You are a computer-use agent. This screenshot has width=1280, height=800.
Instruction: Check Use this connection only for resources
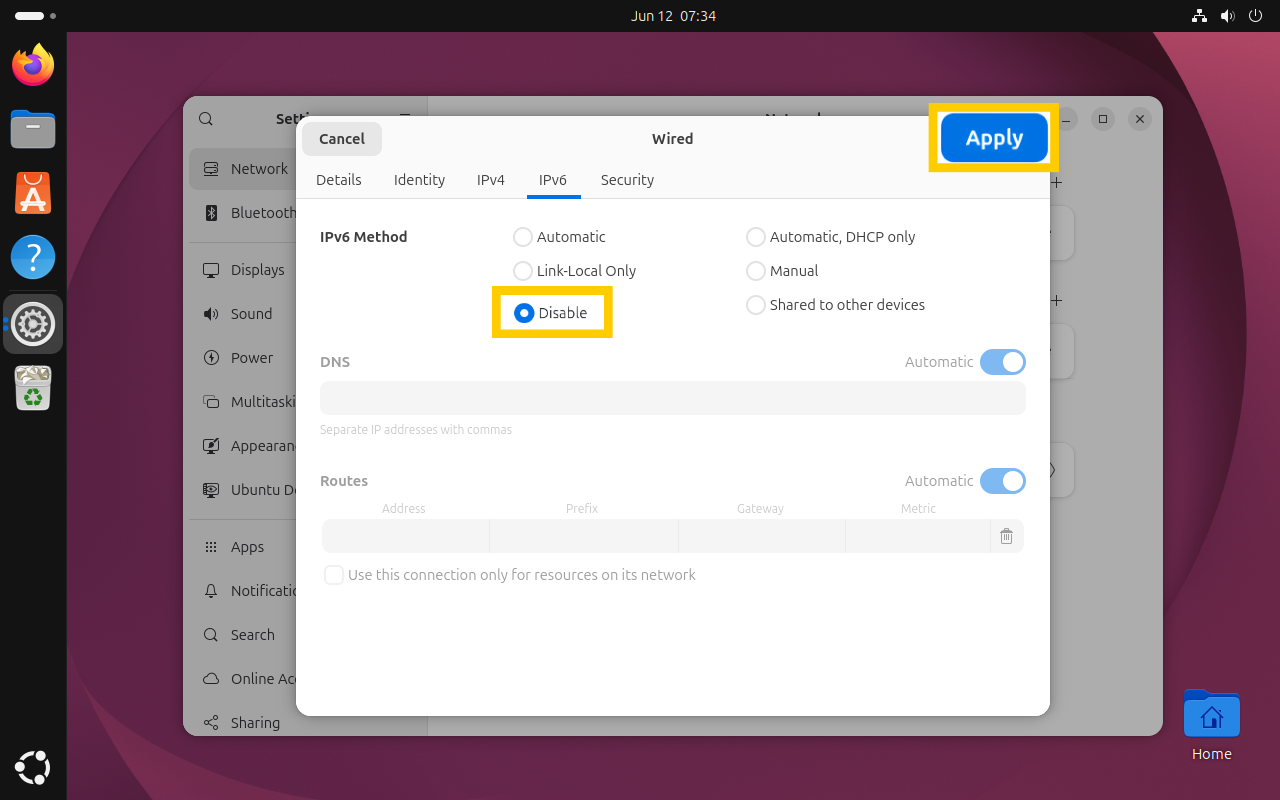point(334,575)
